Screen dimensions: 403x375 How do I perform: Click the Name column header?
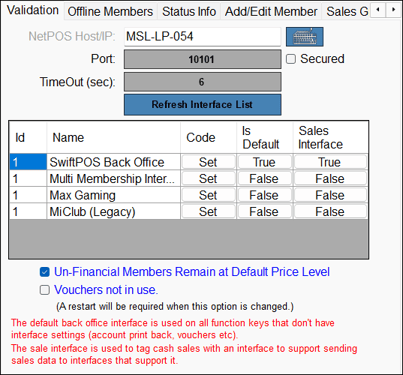pos(114,138)
